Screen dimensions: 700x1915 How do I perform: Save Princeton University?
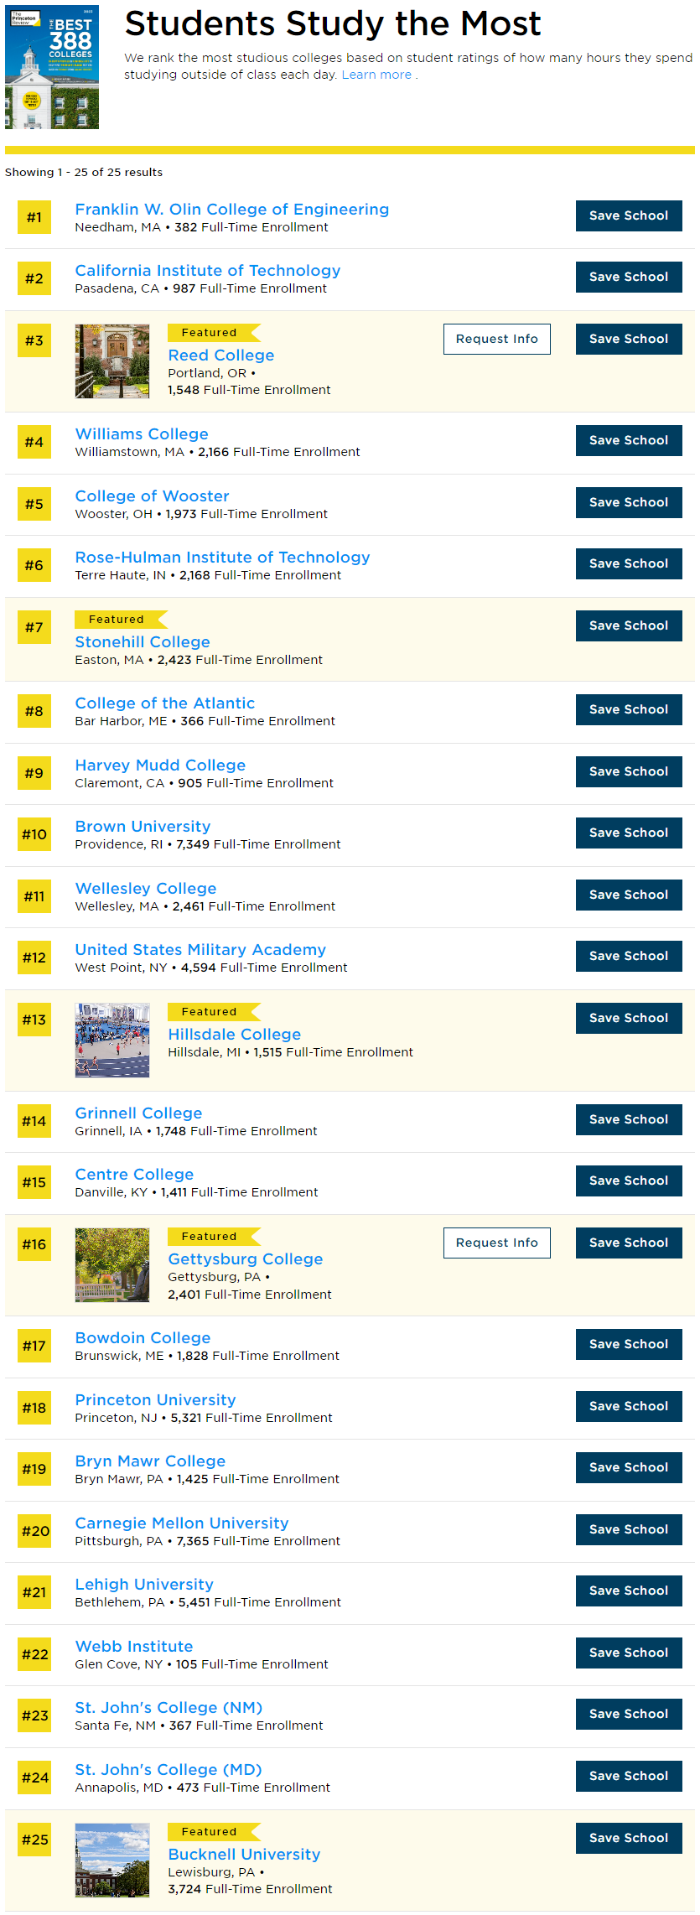click(629, 1407)
